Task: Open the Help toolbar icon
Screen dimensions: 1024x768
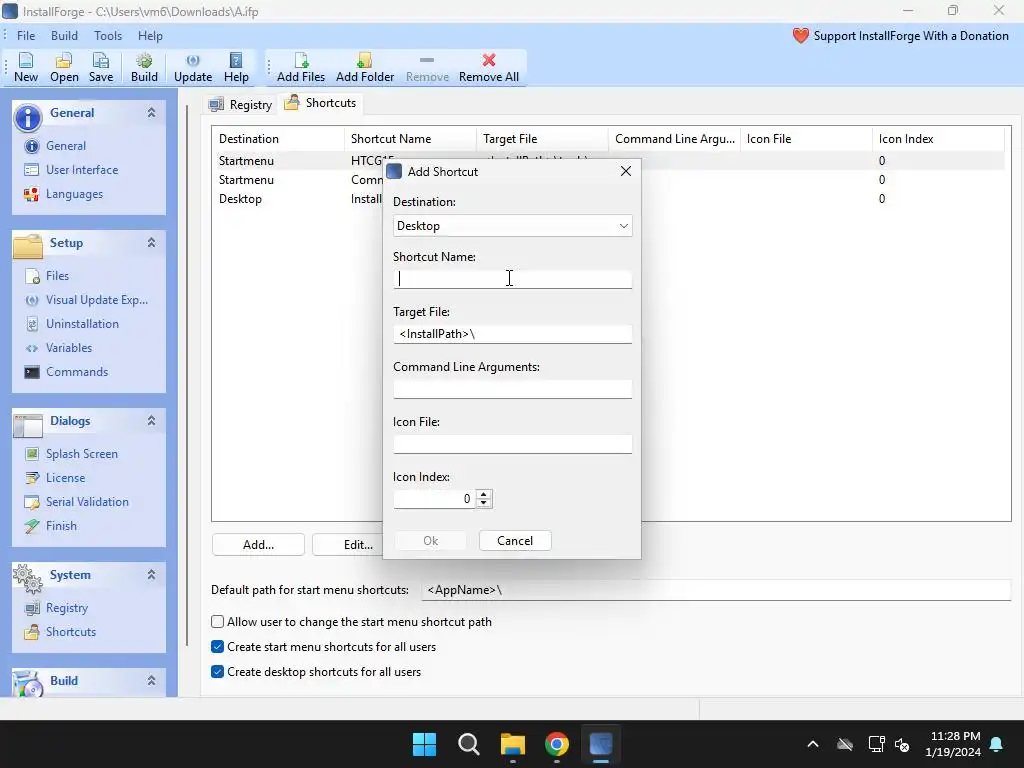Action: (x=236, y=67)
